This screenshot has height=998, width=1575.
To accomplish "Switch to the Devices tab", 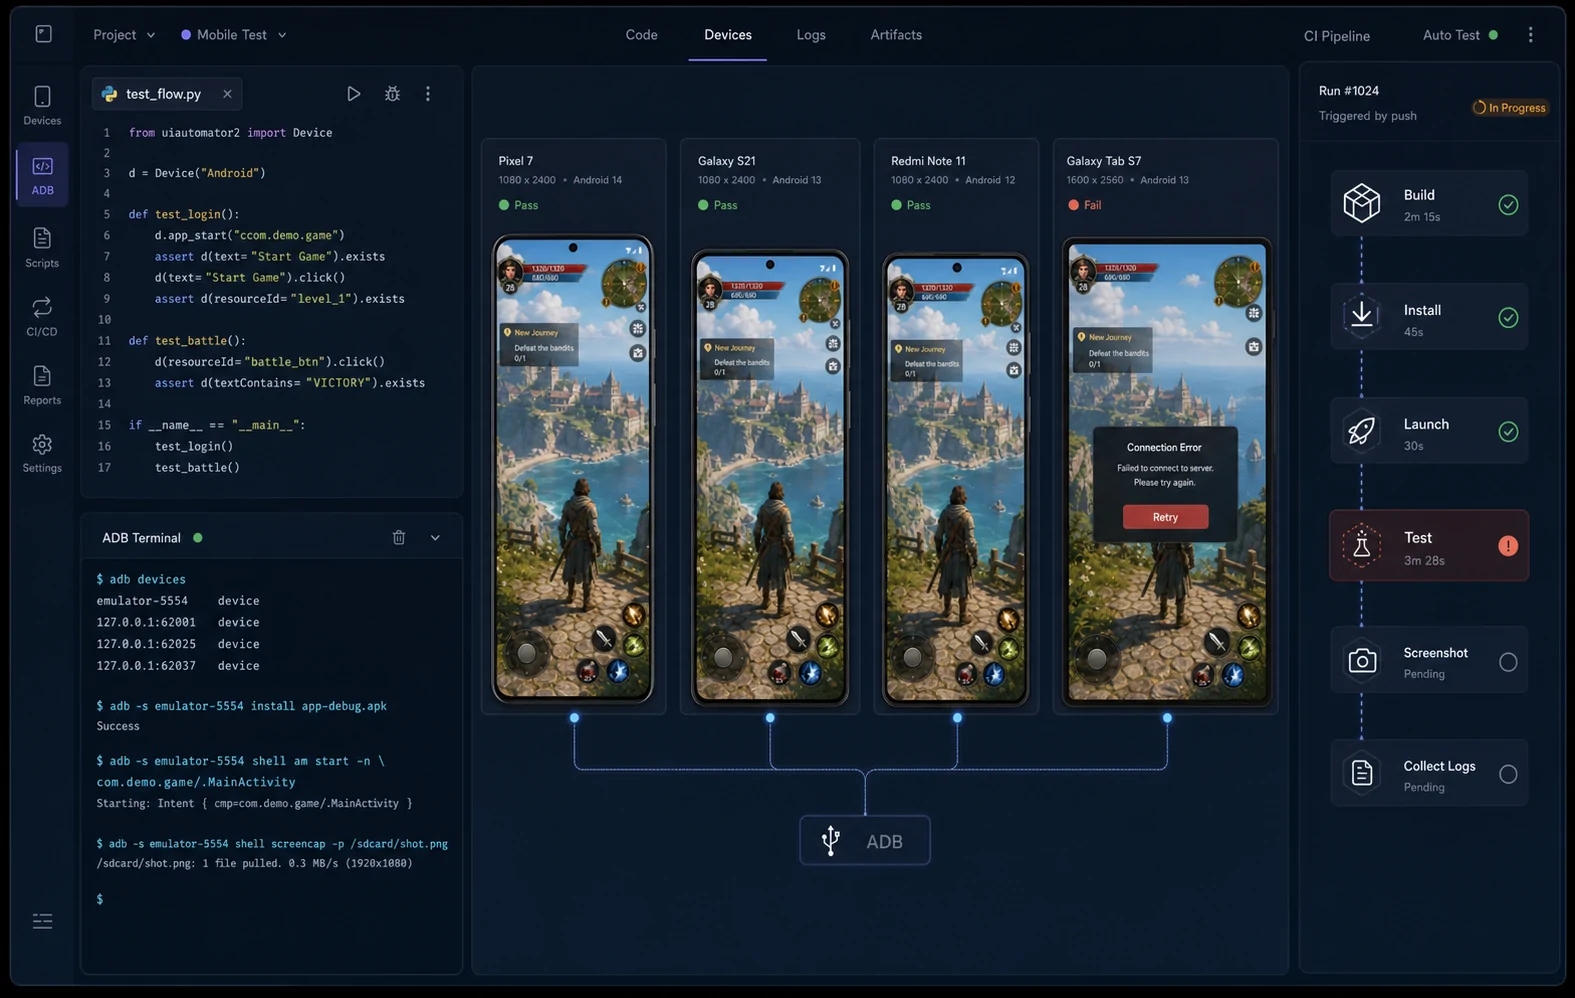I will (728, 35).
